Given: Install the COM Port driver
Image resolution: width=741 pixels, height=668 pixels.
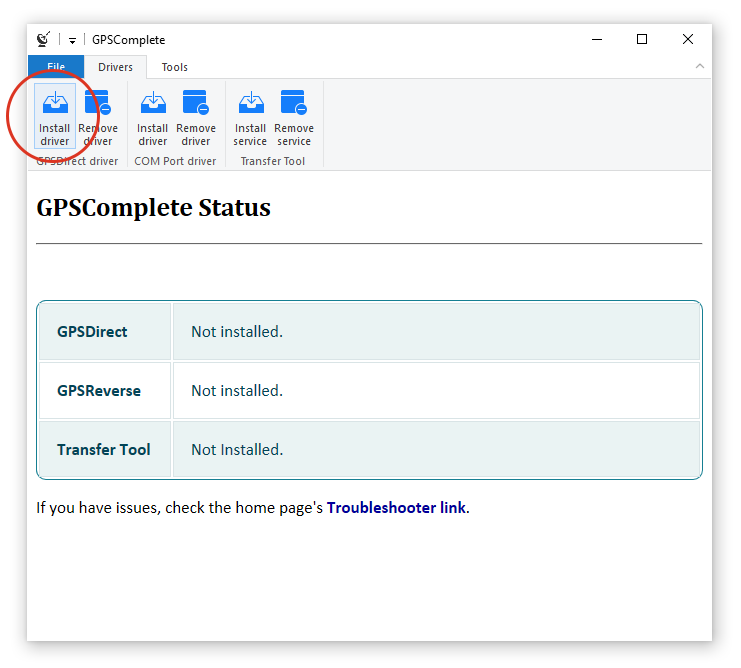Looking at the screenshot, I should 153,116.
